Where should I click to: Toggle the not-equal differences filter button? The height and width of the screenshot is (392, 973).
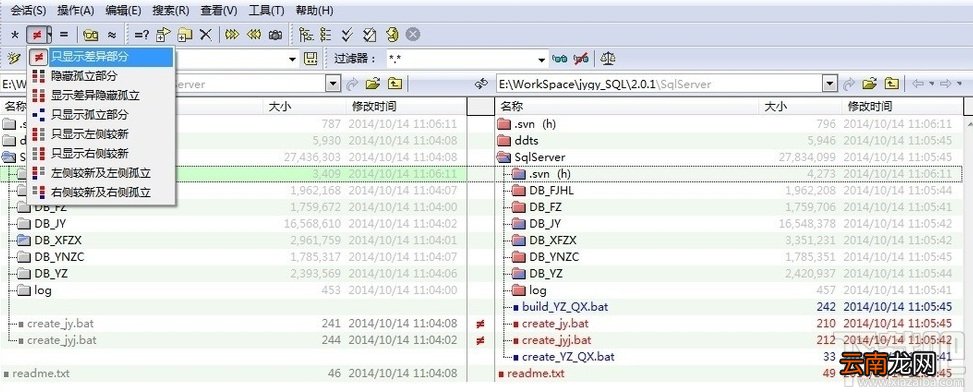pyautogui.click(x=37, y=35)
